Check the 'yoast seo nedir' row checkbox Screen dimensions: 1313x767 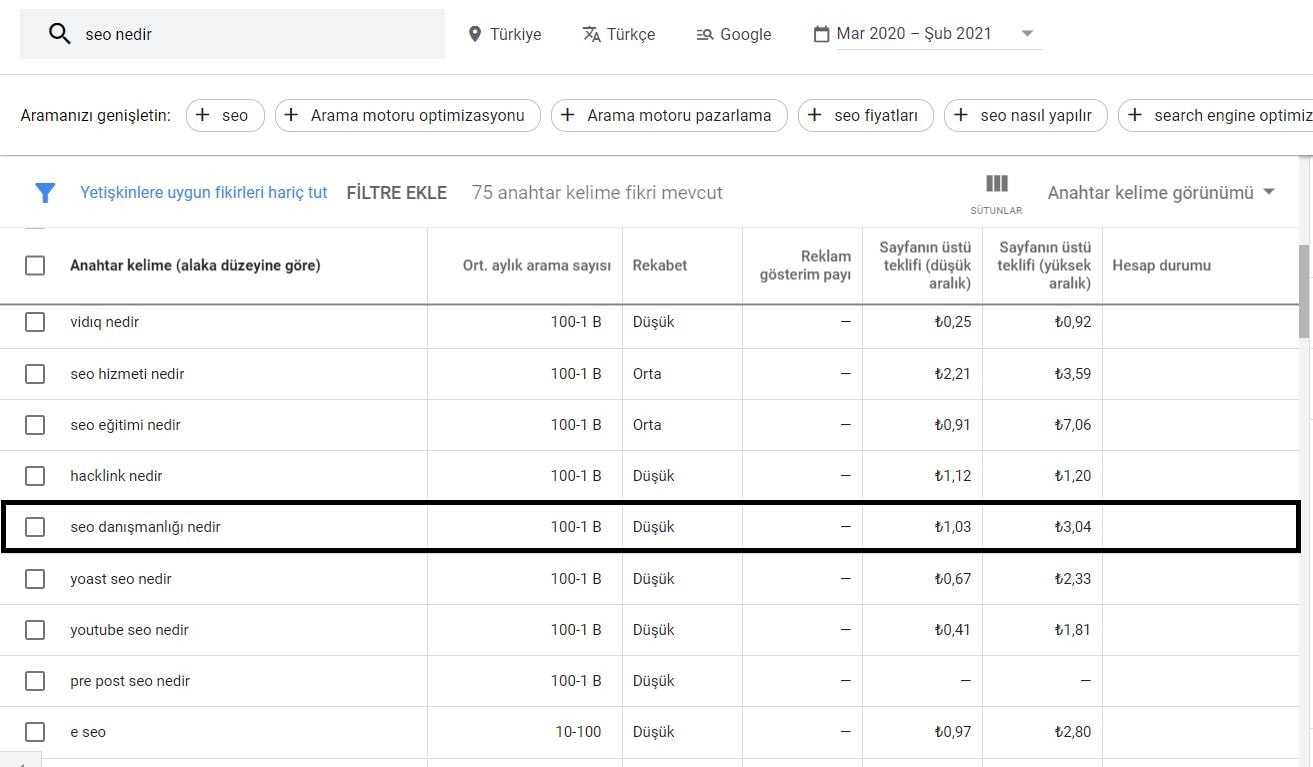[35, 579]
